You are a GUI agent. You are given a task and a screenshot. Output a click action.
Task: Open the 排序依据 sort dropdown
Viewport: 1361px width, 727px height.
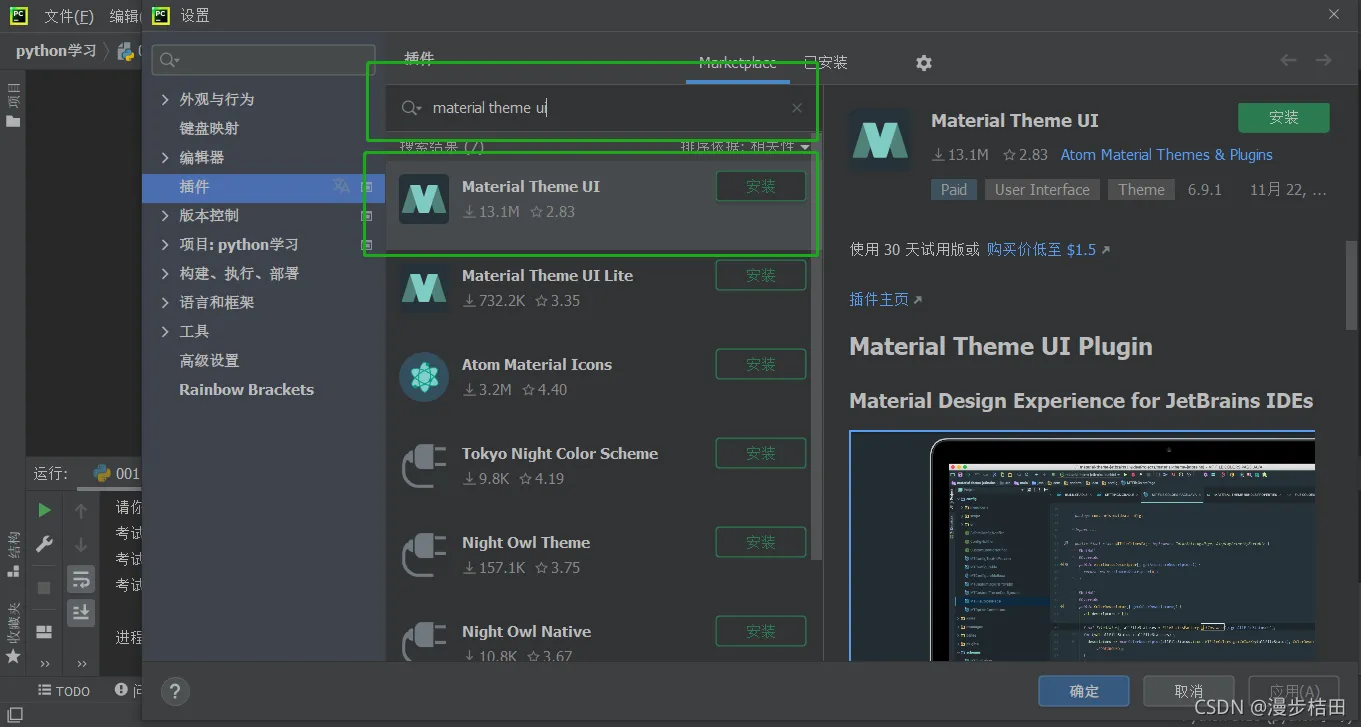click(746, 147)
